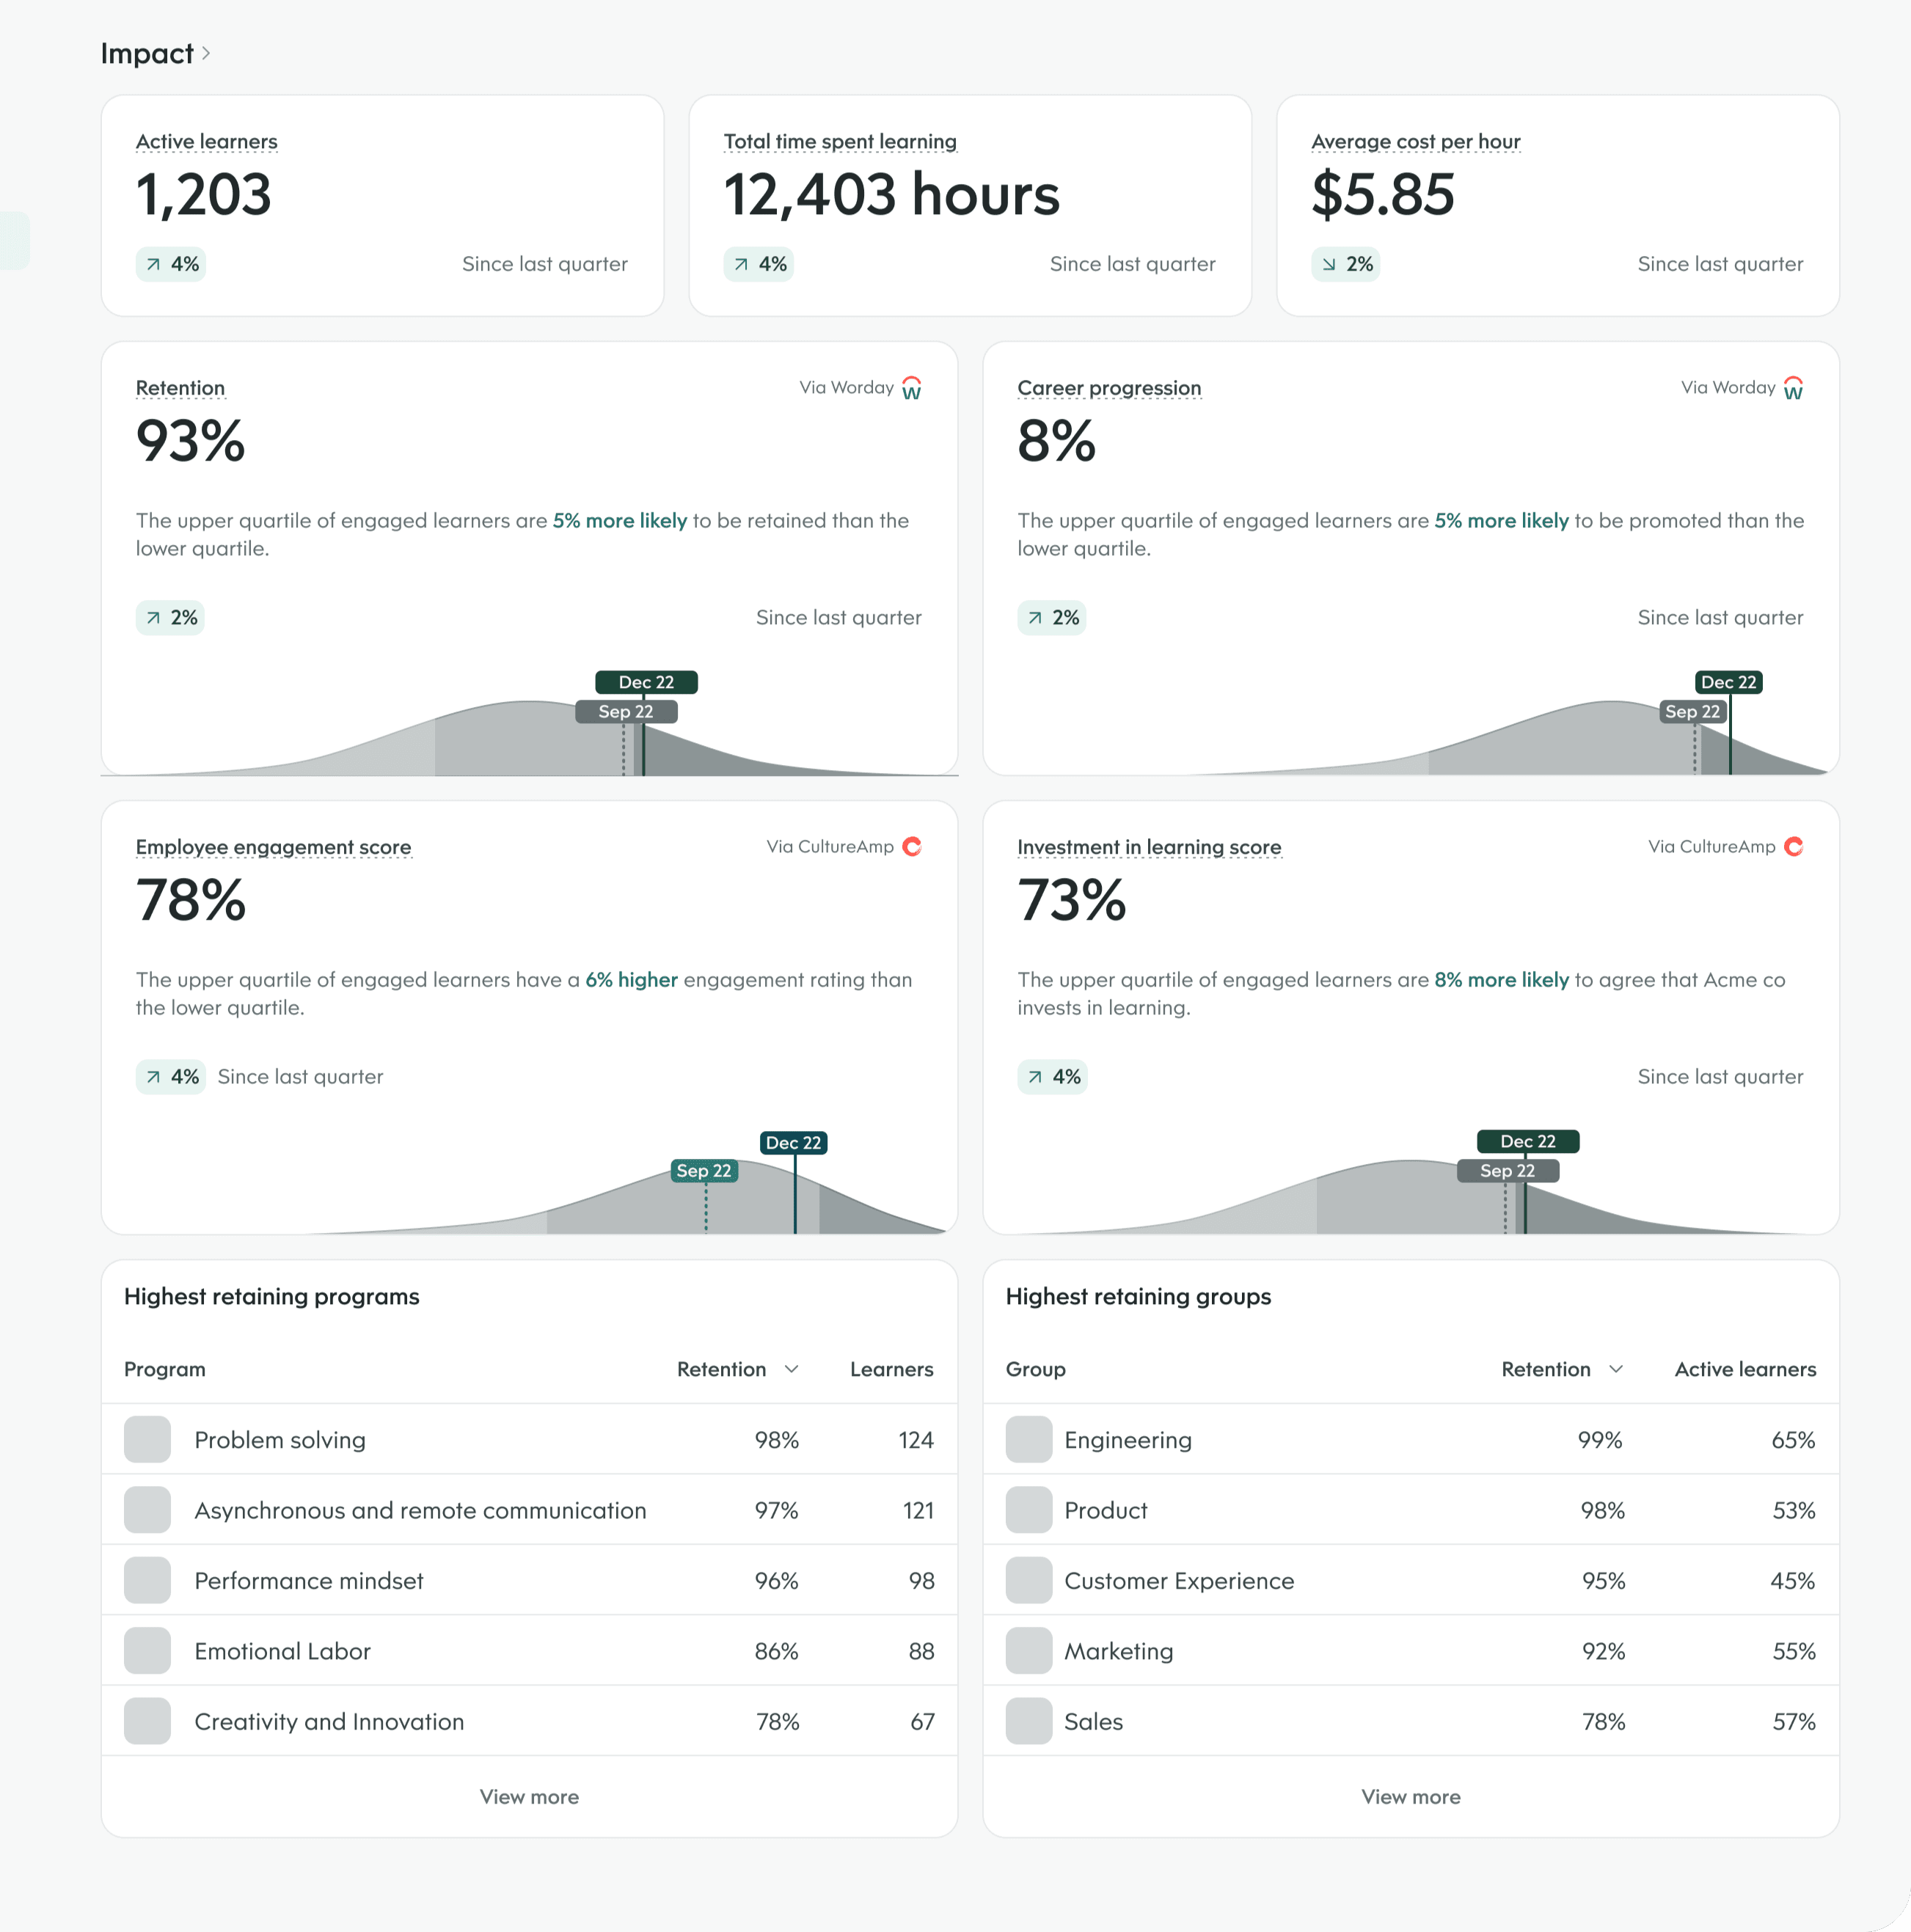This screenshot has height=1932, width=1911.
Task: Click the Dec 22 marker on Employee engagement chart
Action: [x=793, y=1142]
